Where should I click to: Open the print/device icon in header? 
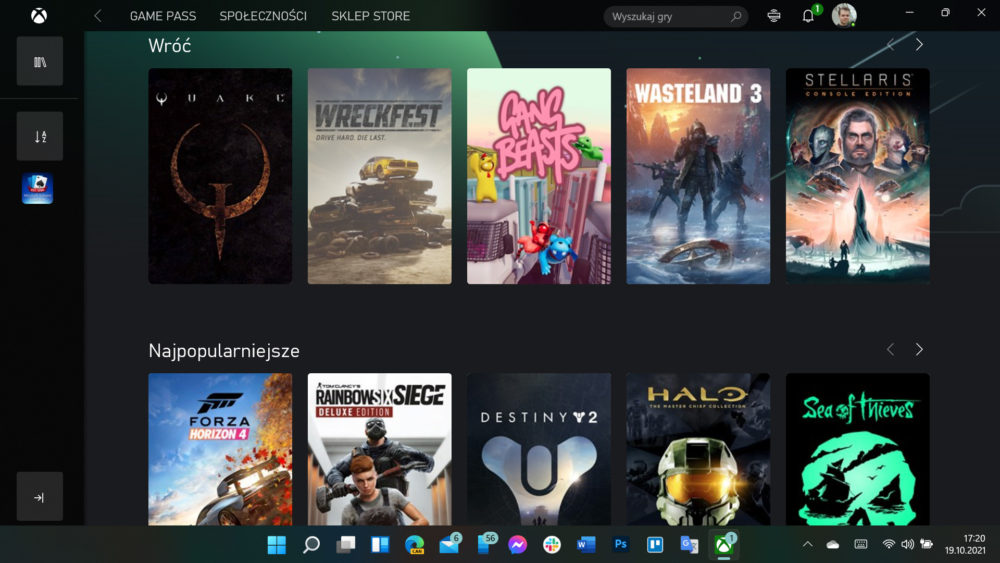click(x=774, y=16)
